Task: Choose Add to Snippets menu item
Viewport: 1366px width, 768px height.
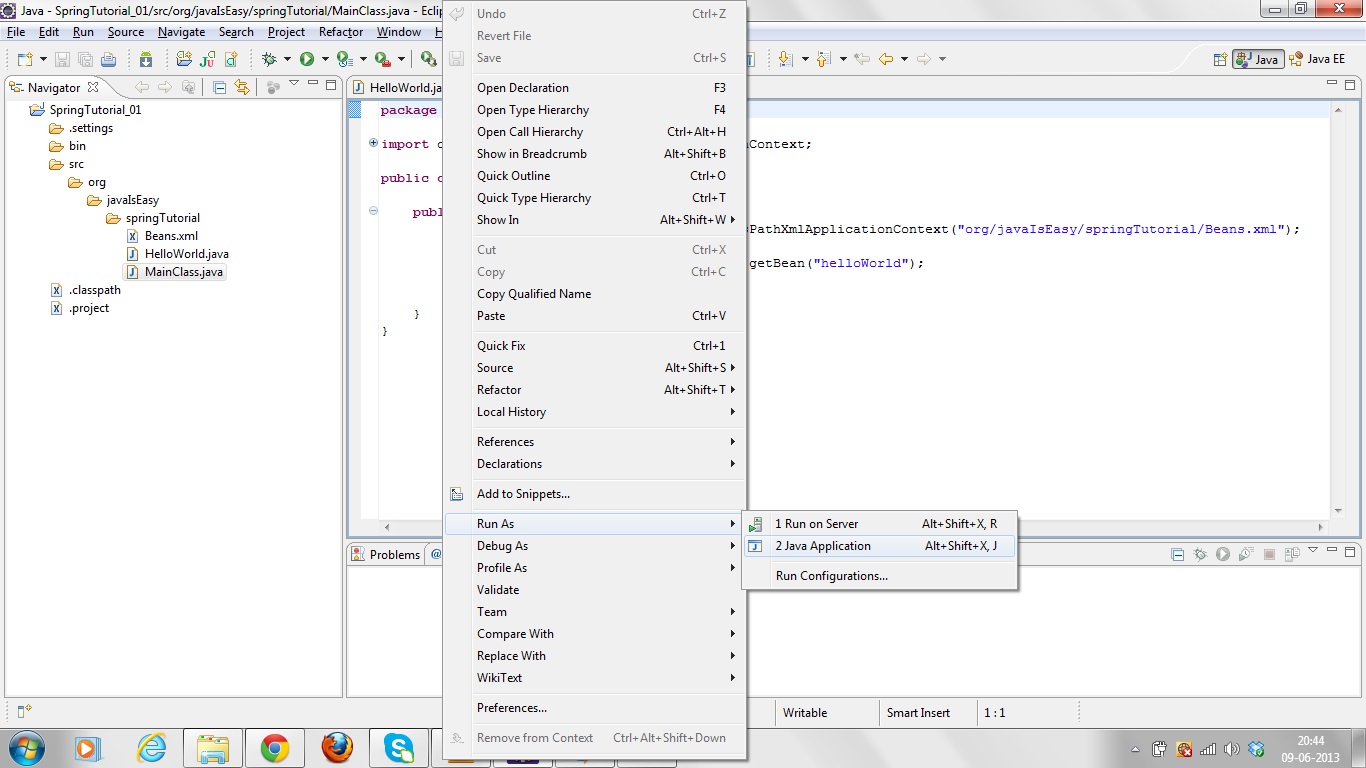Action: pyautogui.click(x=595, y=494)
